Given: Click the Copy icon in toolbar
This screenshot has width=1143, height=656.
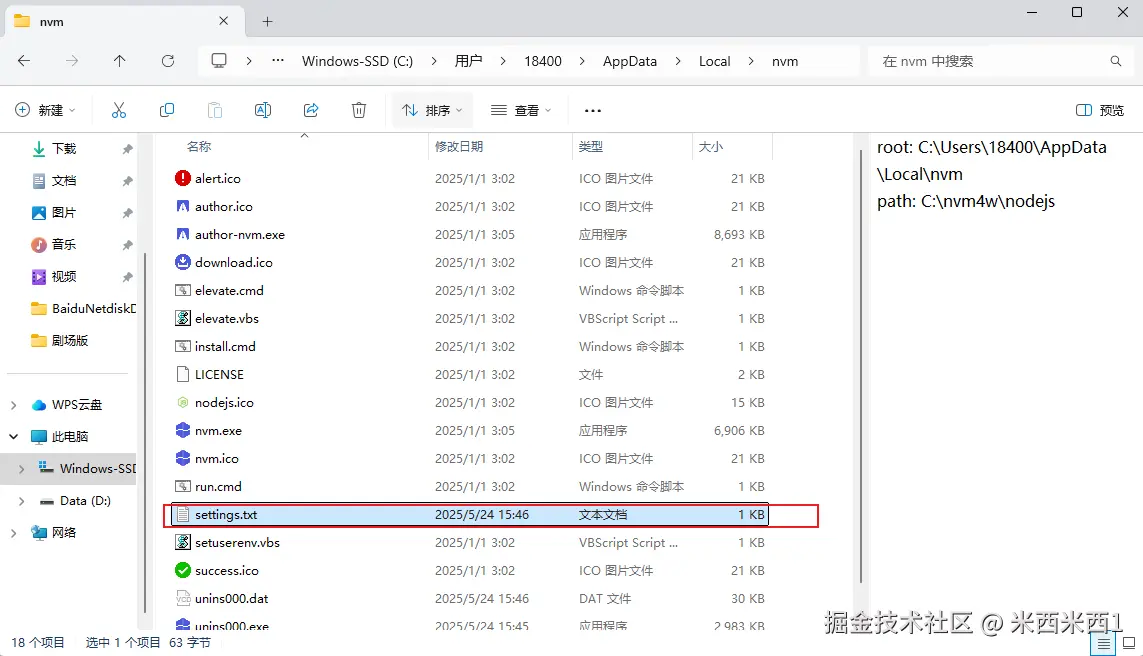Looking at the screenshot, I should pyautogui.click(x=167, y=110).
